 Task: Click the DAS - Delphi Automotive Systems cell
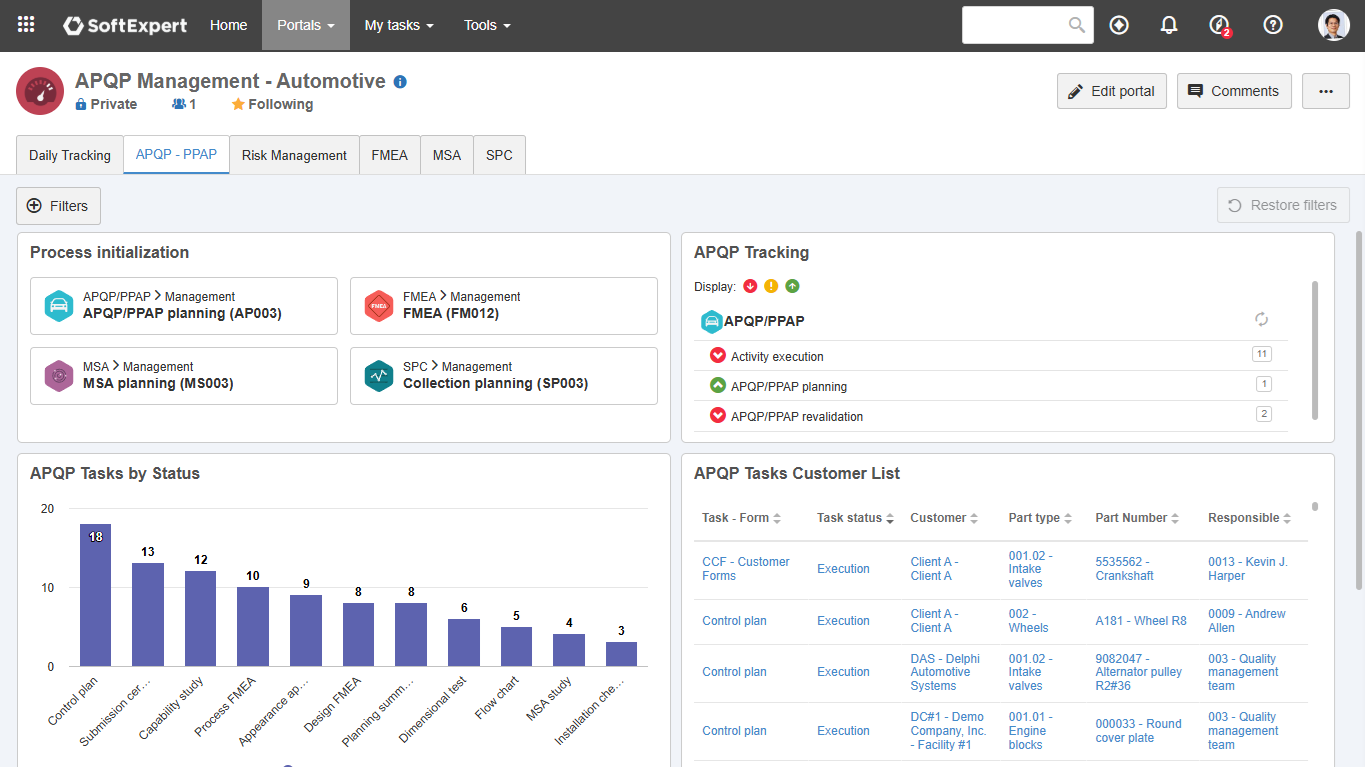[945, 672]
